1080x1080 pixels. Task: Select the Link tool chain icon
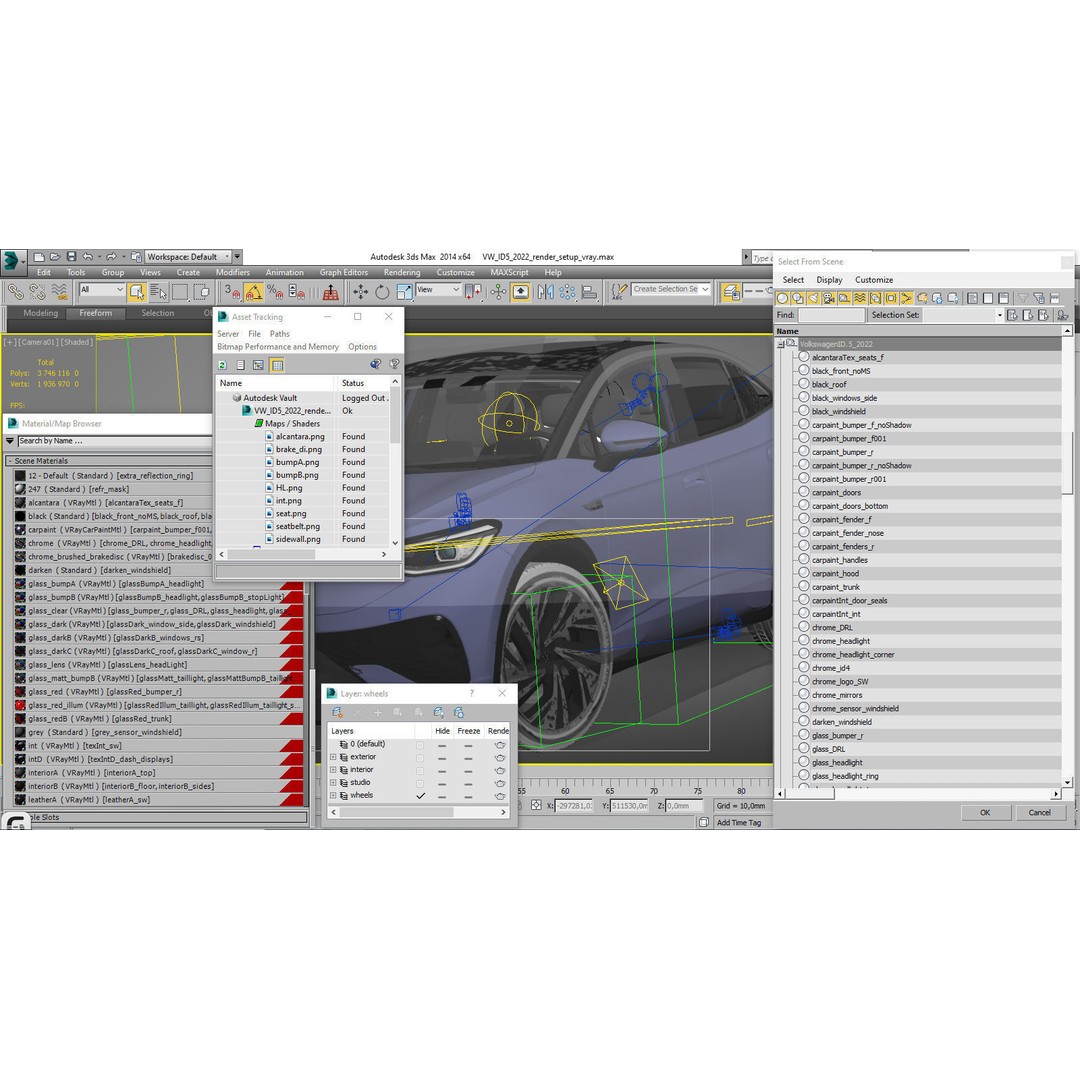[15, 292]
